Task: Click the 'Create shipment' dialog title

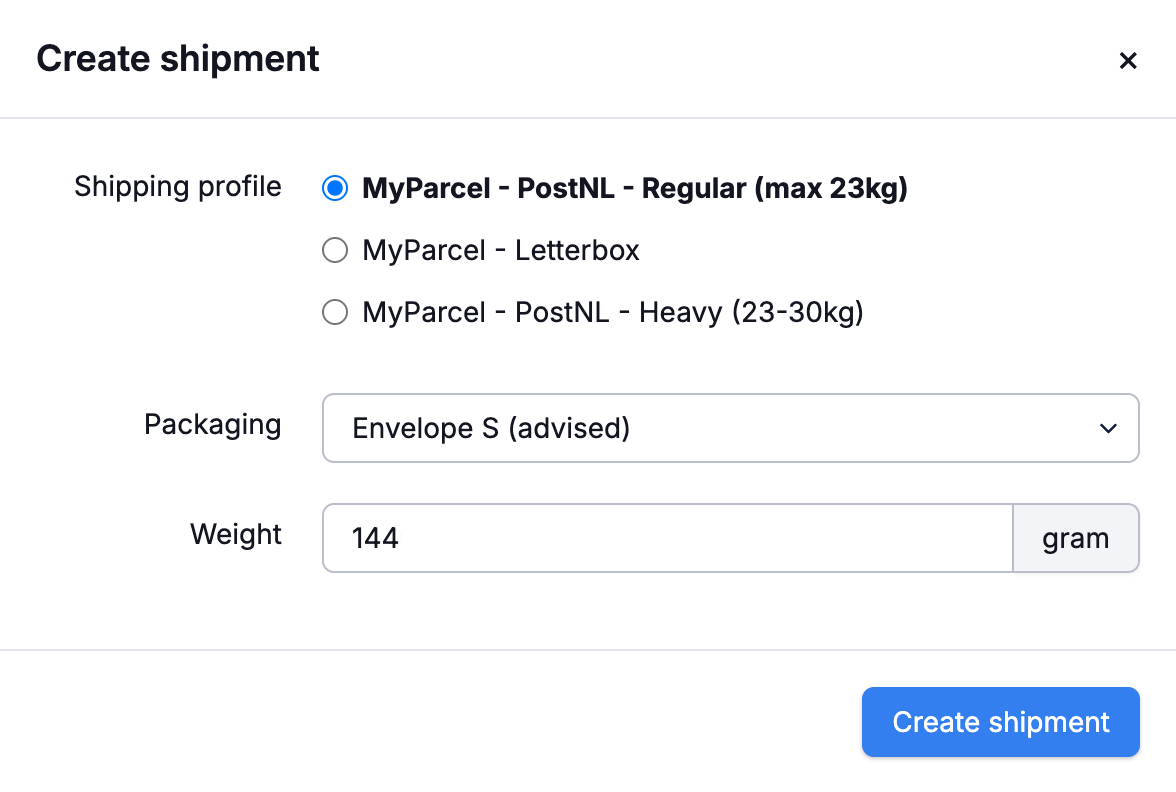Action: (x=178, y=58)
